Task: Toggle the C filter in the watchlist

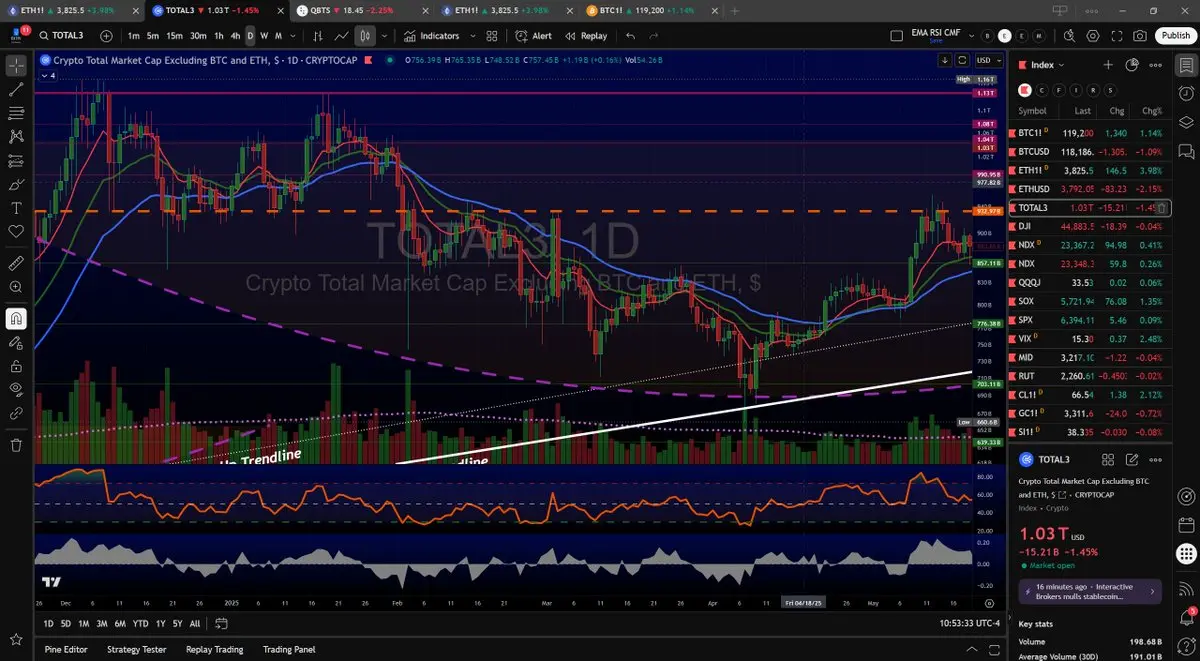Action: pos(1042,89)
